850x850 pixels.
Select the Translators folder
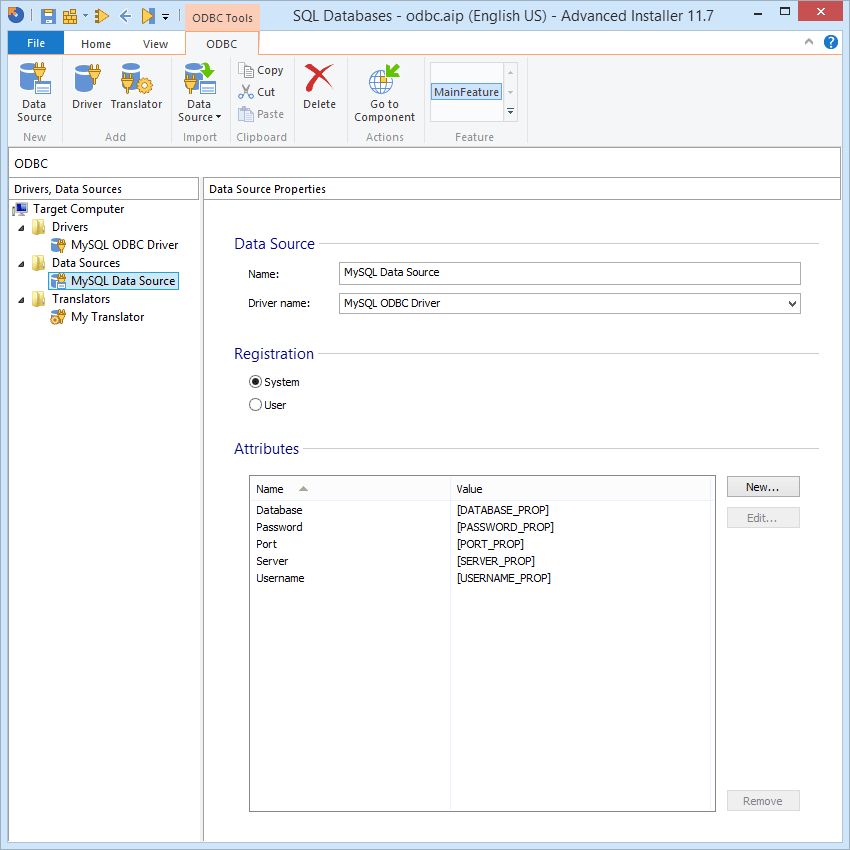[x=81, y=299]
